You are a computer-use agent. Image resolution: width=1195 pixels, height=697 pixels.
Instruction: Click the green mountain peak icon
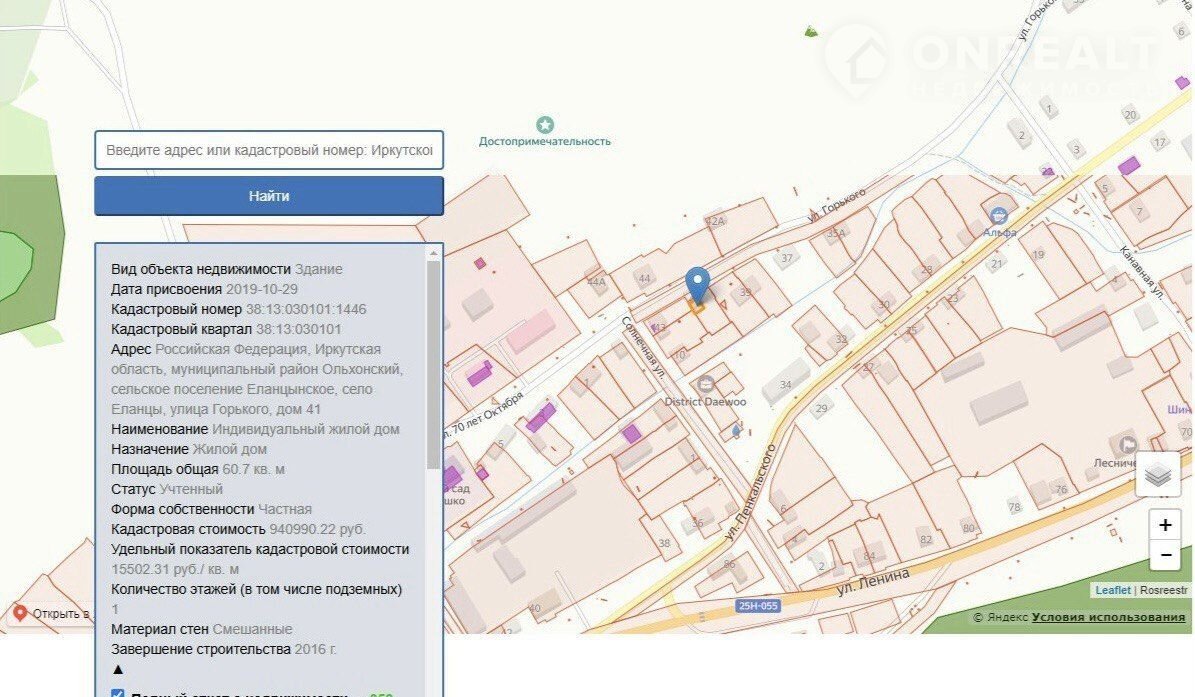[811, 32]
